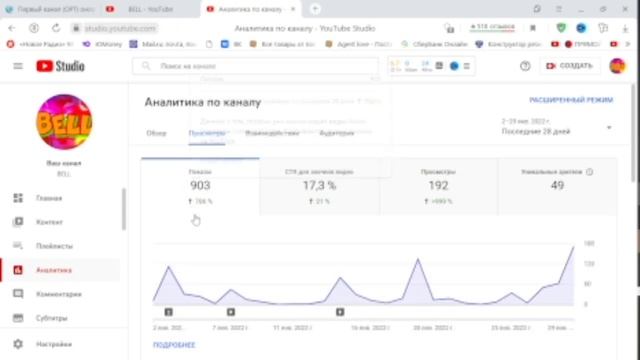Click the pinned YouTube tab icon
640x360 pixels.
coord(110,9)
